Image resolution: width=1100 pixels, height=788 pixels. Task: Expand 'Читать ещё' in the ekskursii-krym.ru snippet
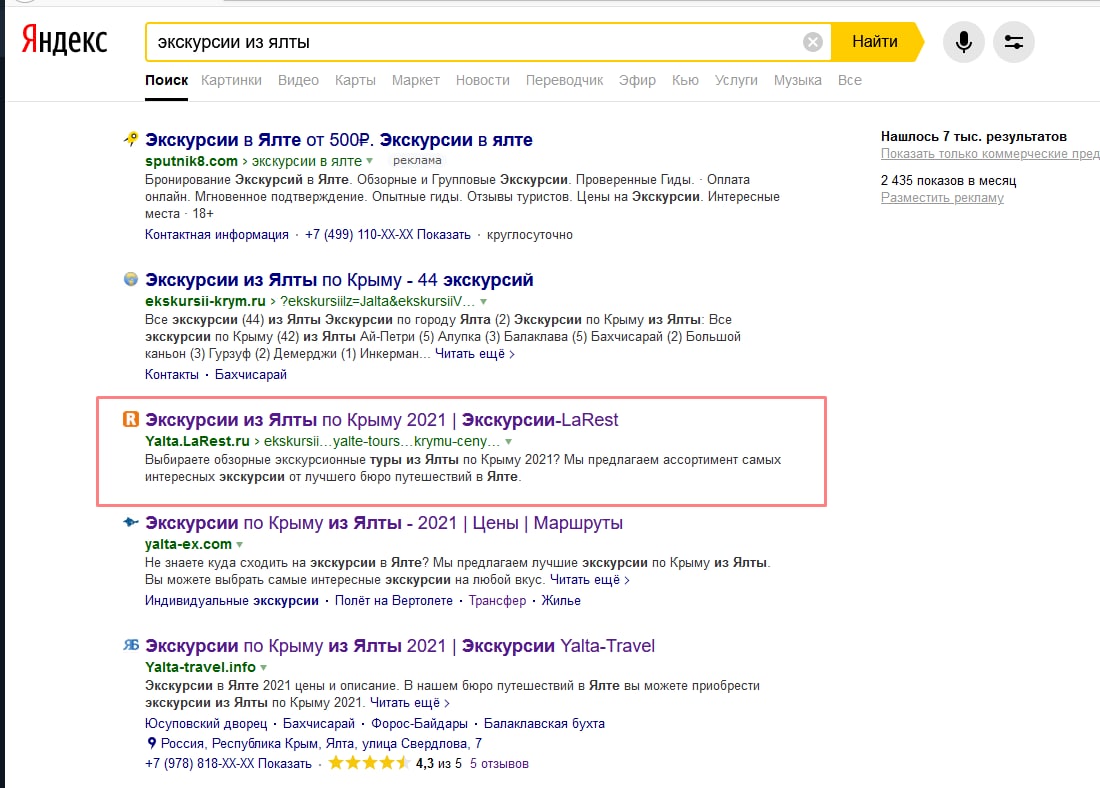(474, 354)
